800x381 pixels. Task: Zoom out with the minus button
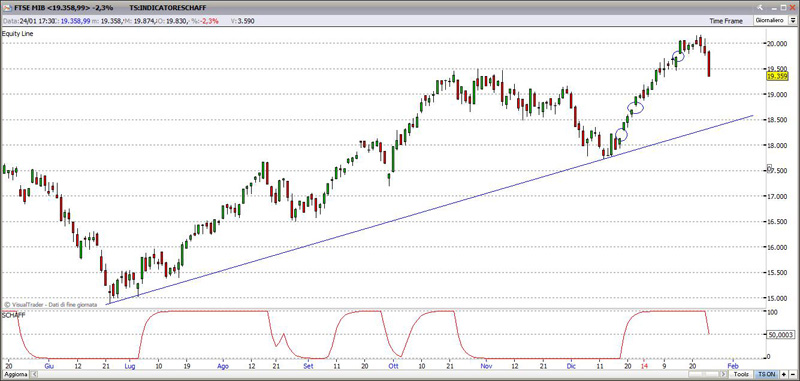(793, 374)
